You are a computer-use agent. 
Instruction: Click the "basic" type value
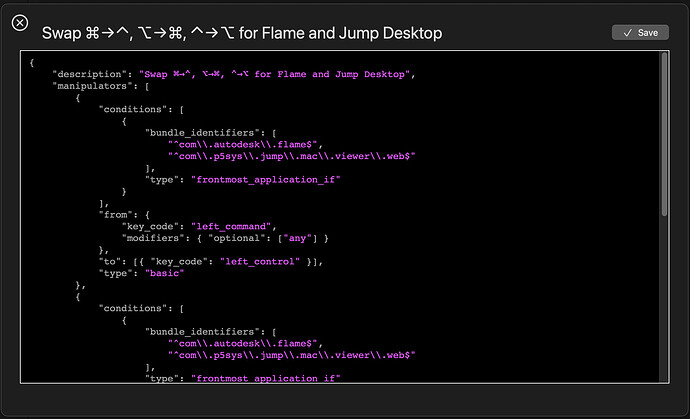pos(165,273)
